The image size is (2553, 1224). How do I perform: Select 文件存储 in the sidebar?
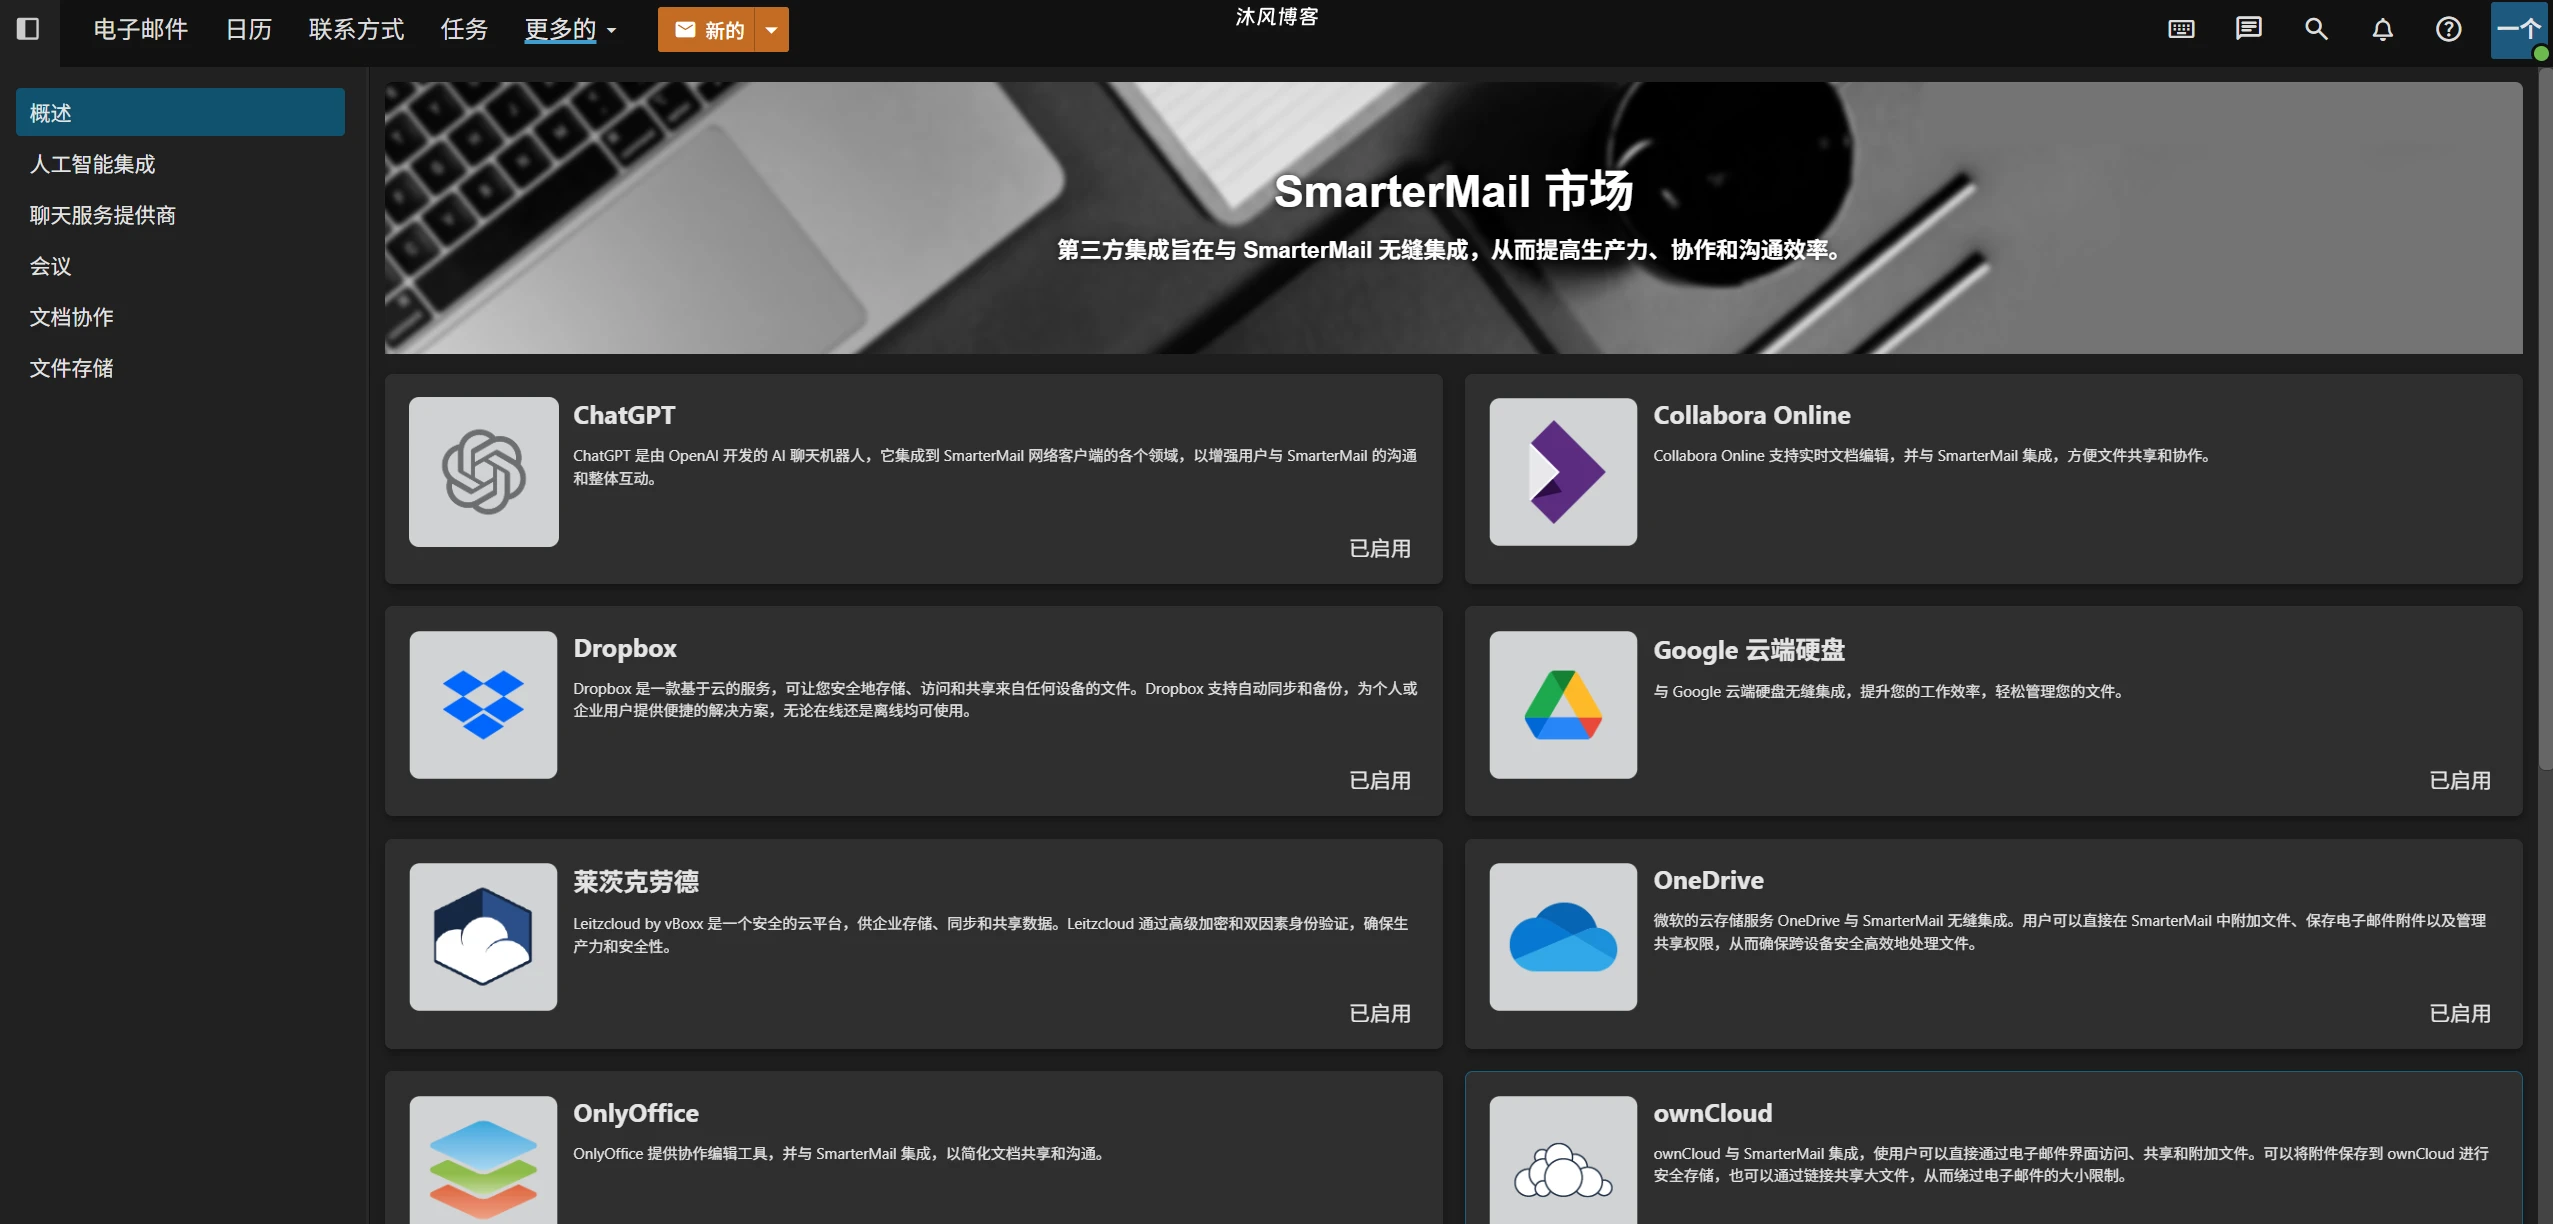click(x=180, y=367)
